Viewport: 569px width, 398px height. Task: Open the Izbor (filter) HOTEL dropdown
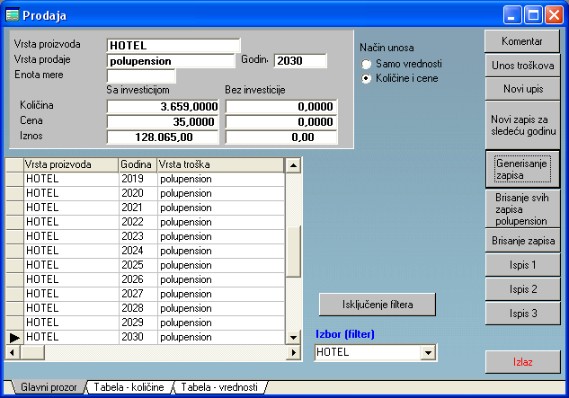(x=428, y=352)
